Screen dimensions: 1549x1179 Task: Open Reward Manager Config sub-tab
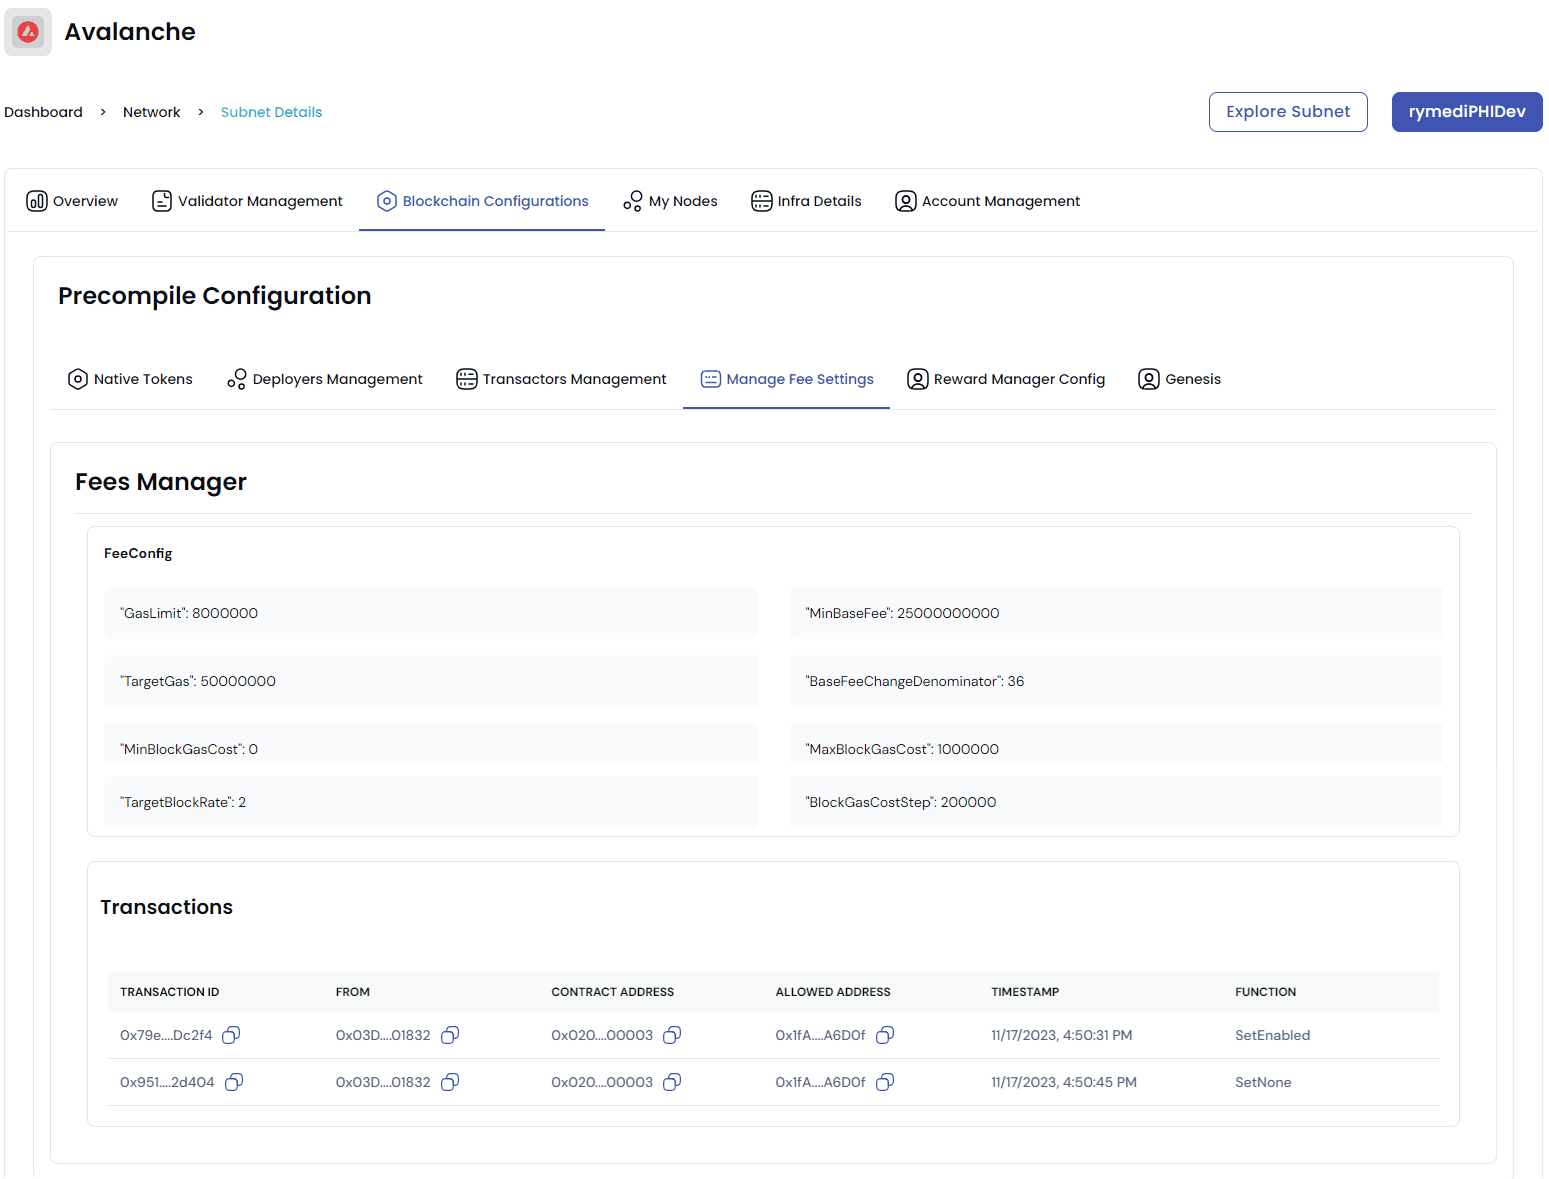point(1006,379)
